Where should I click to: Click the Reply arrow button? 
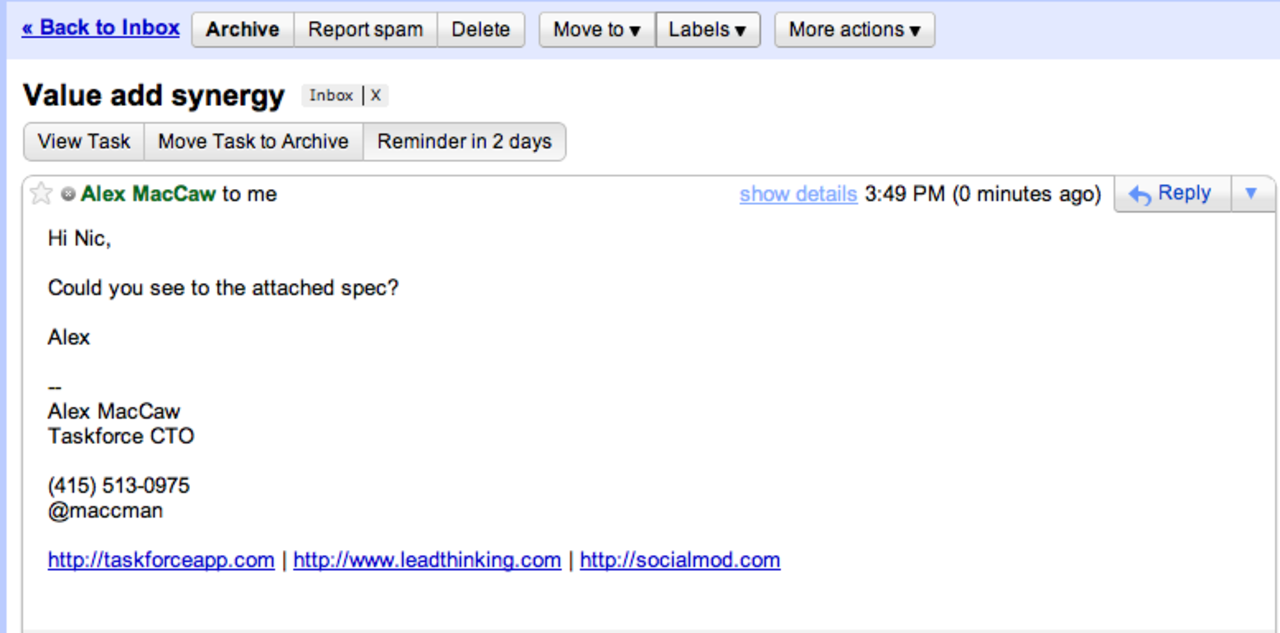tap(1169, 194)
